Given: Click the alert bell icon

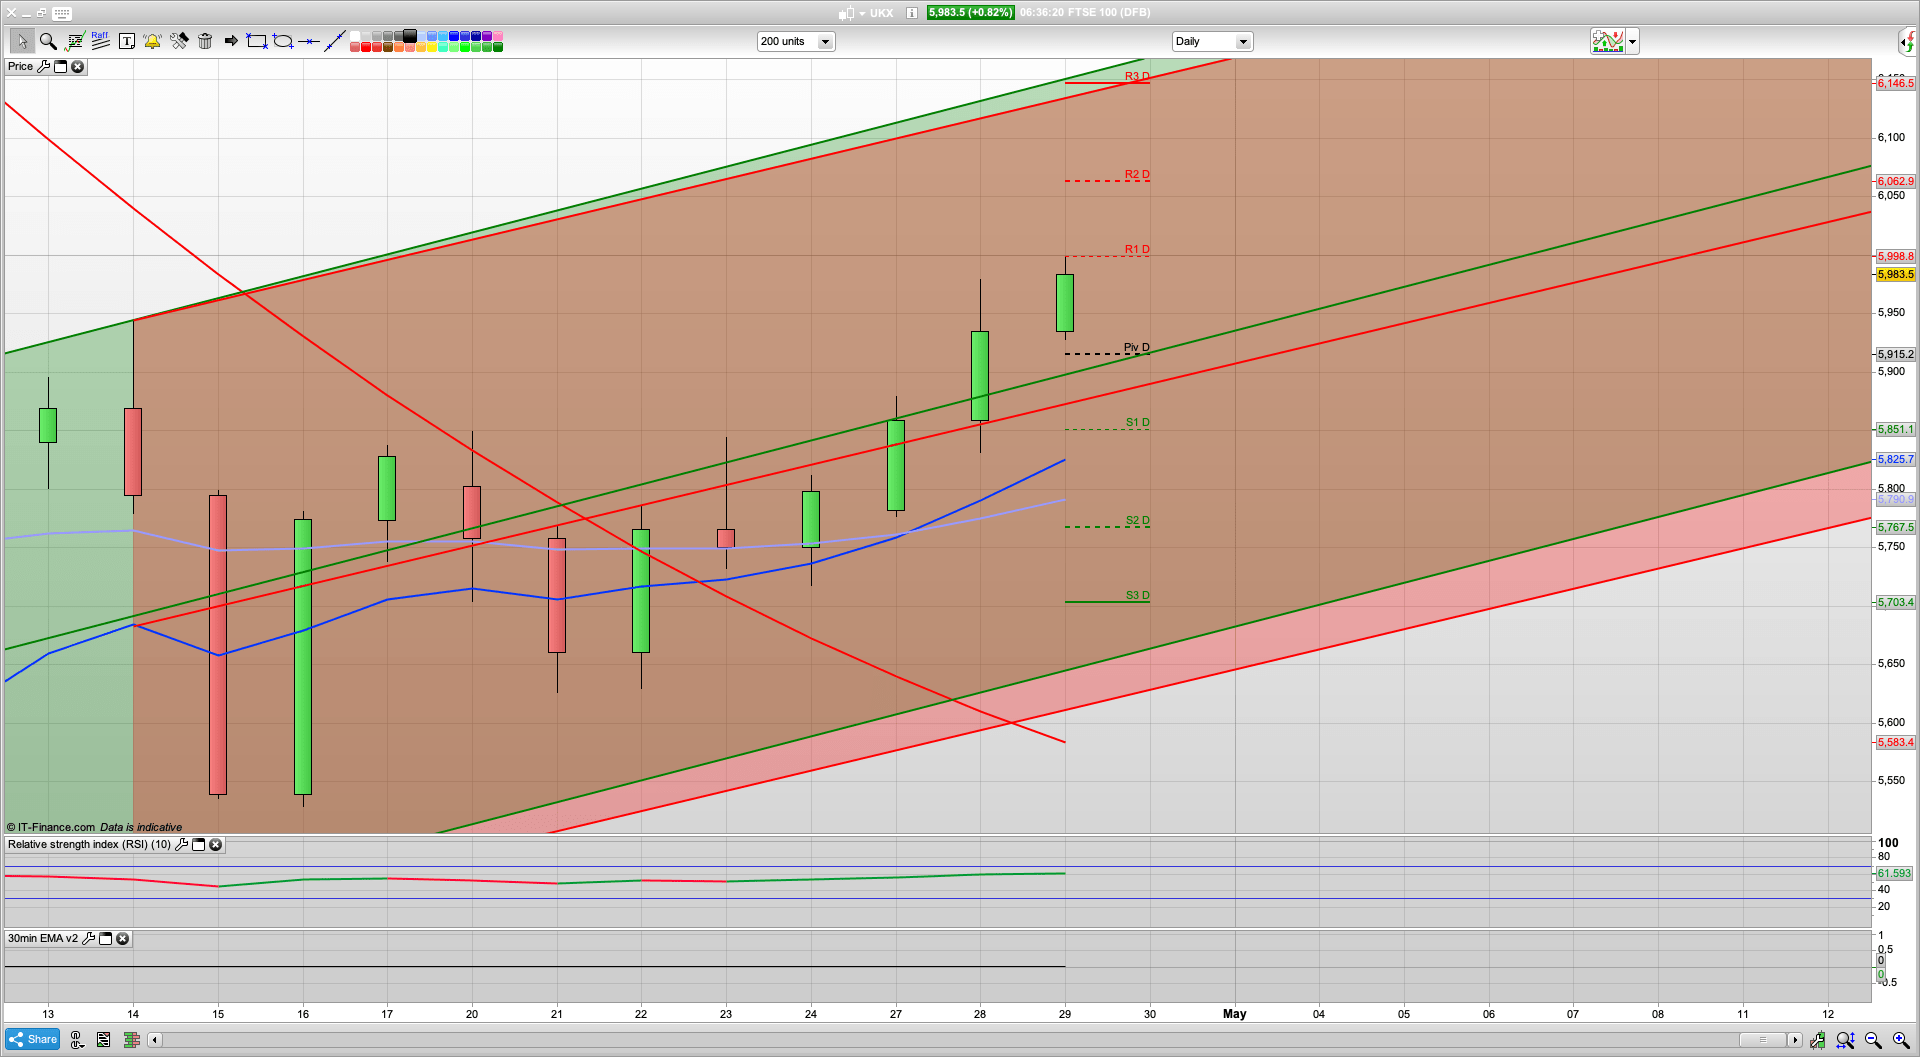Looking at the screenshot, I should 152,41.
